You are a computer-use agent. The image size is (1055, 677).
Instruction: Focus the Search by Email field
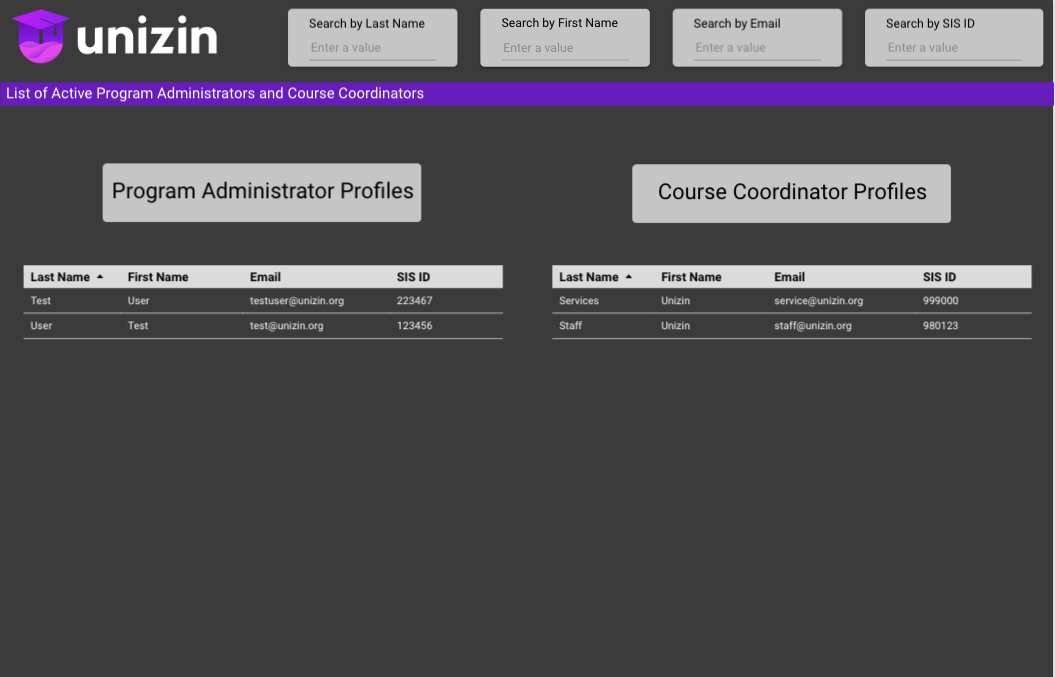pyautogui.click(x=758, y=48)
